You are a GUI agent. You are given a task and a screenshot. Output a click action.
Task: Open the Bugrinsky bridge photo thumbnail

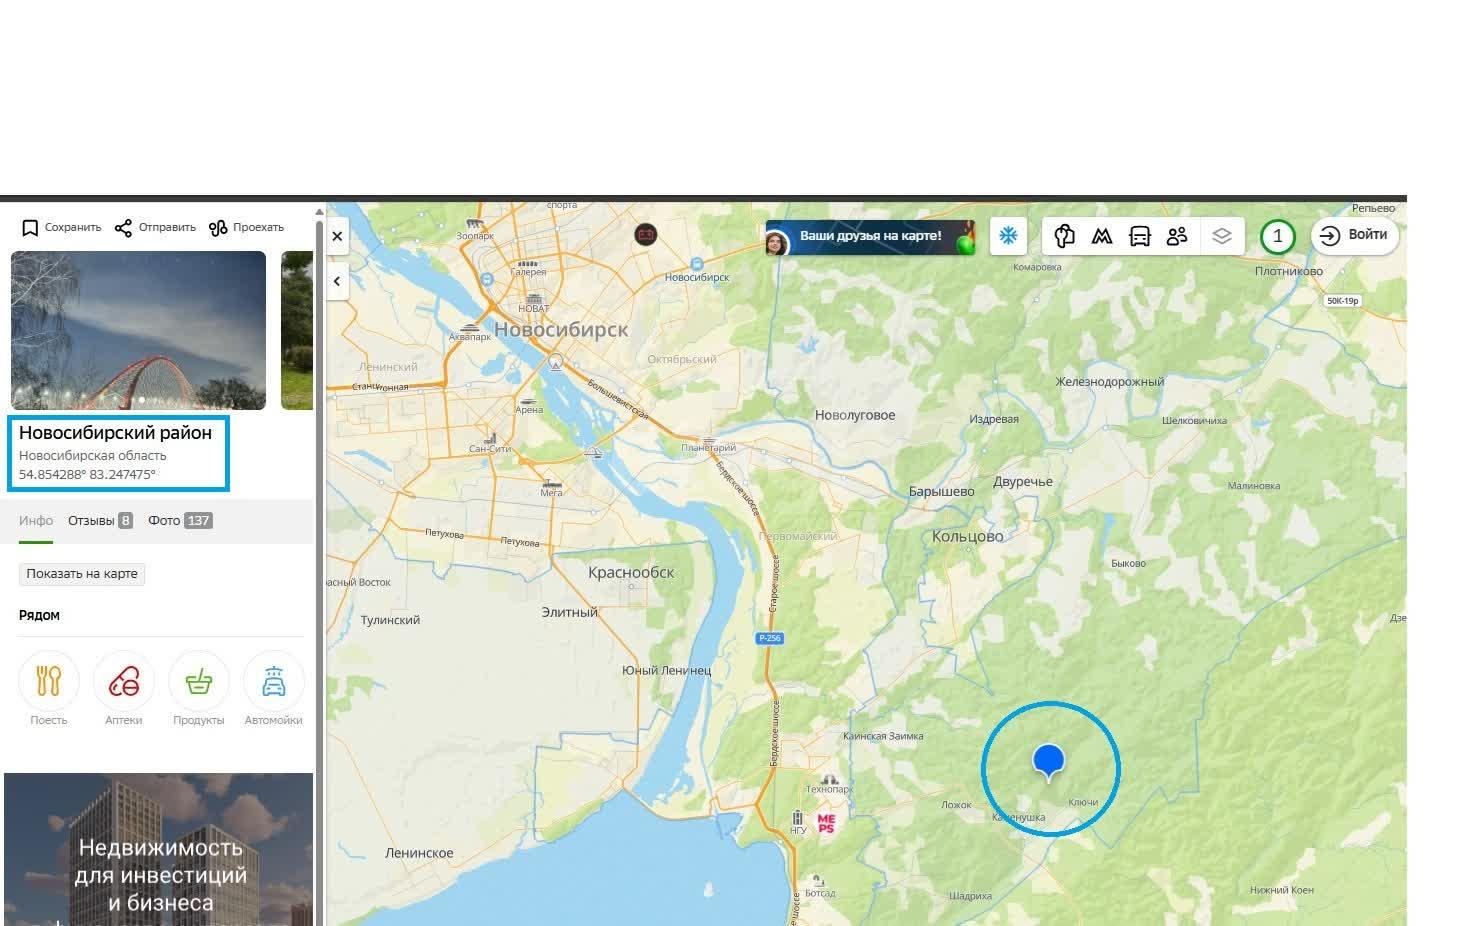point(138,330)
